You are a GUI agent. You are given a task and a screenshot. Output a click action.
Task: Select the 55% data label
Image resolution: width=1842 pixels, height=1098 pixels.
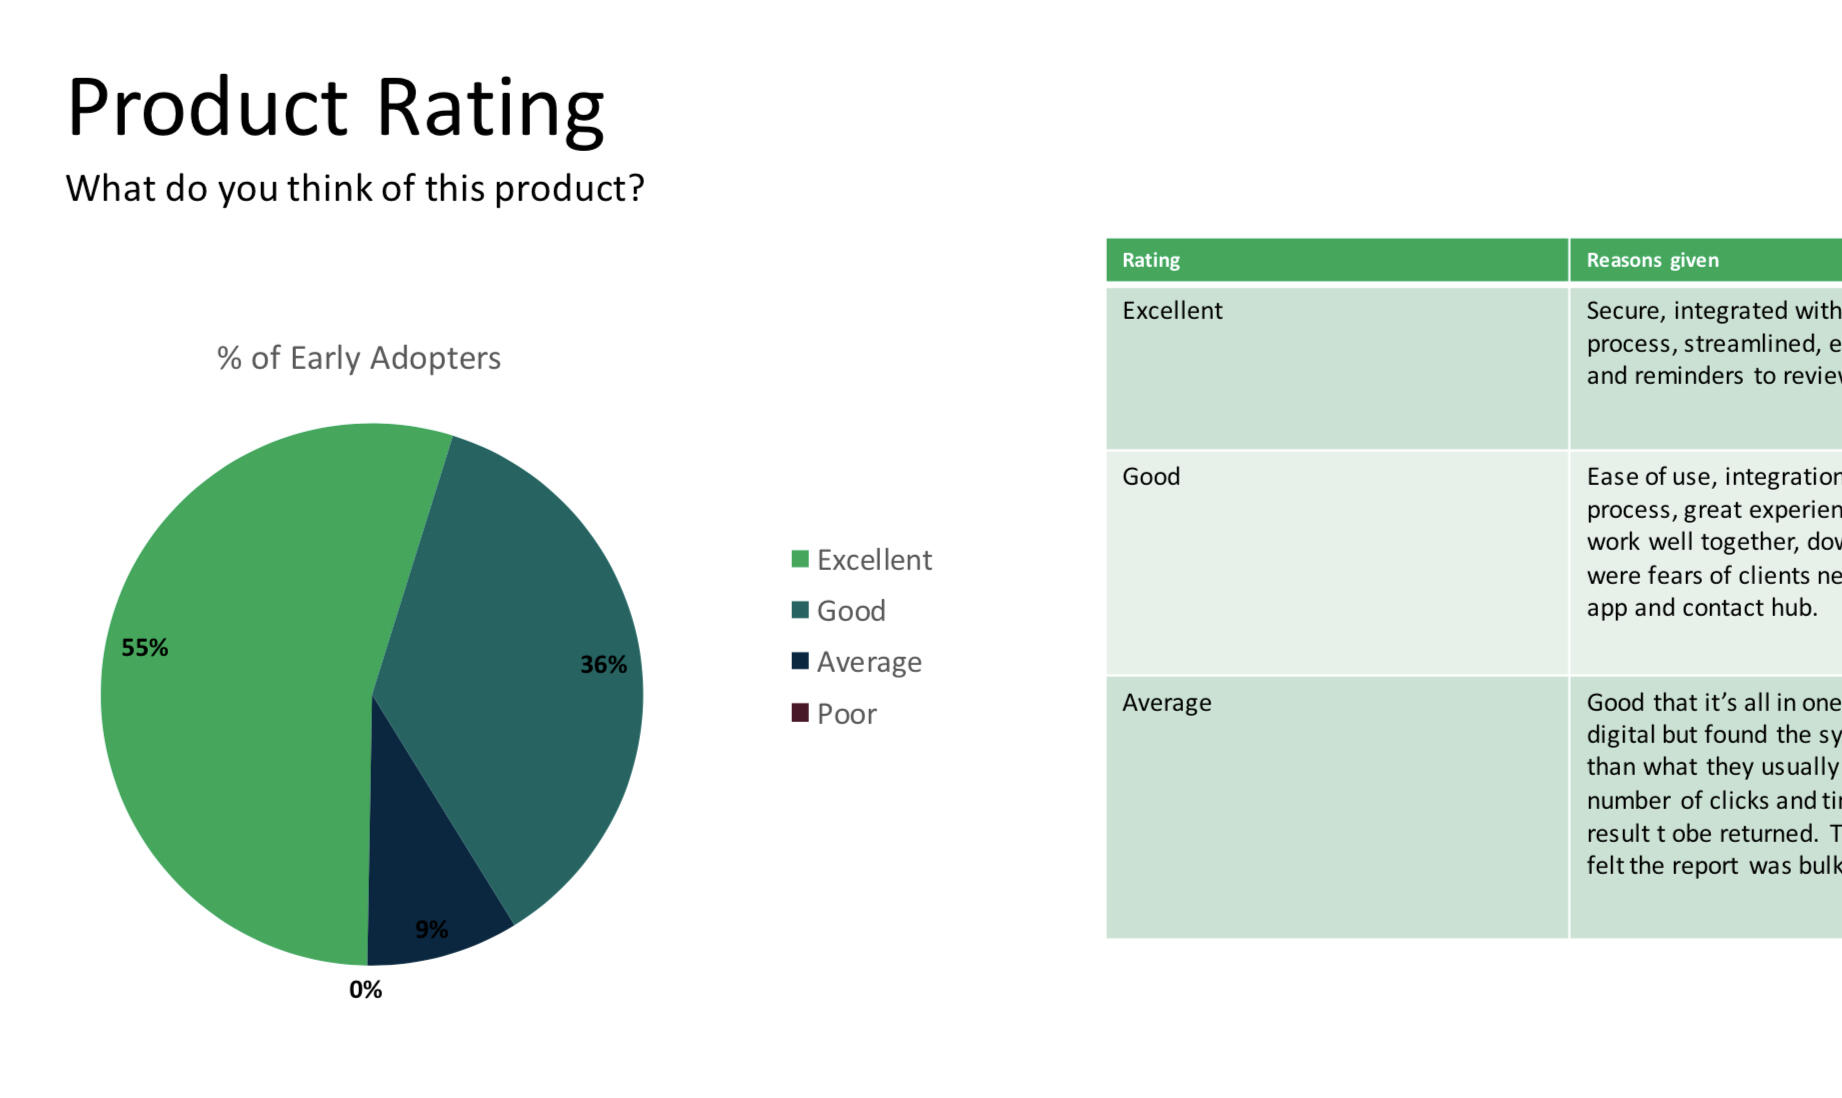145,648
